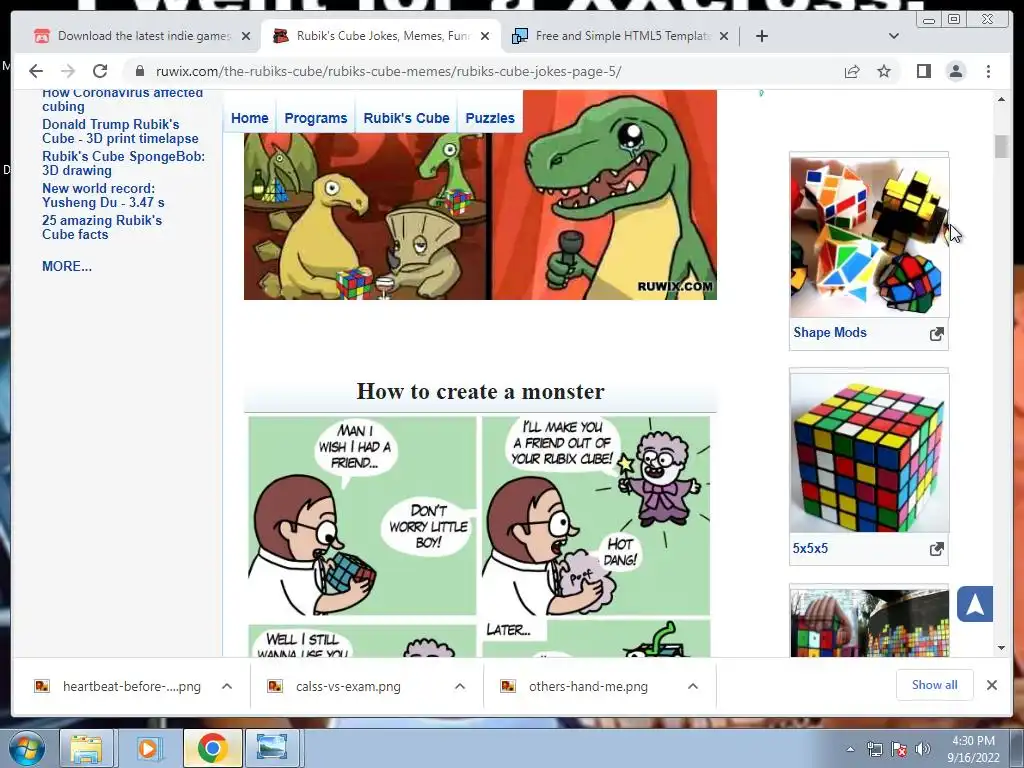The width and height of the screenshot is (1024, 768).
Task: Click the MORE... link in sidebar
Action: click(x=67, y=266)
